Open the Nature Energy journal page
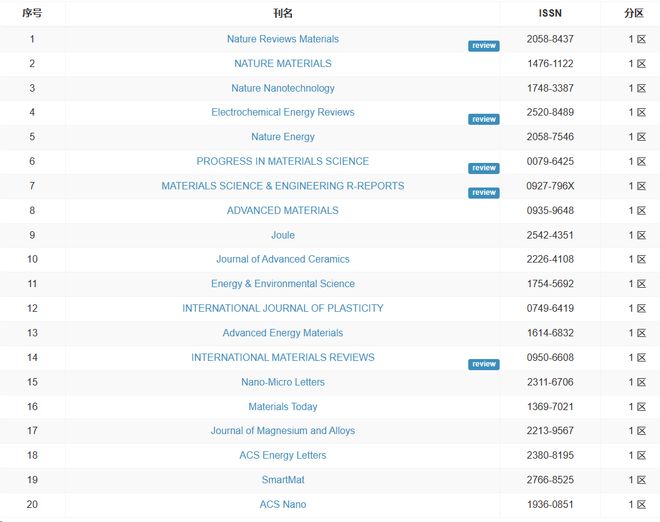The width and height of the screenshot is (660, 522). pos(282,137)
